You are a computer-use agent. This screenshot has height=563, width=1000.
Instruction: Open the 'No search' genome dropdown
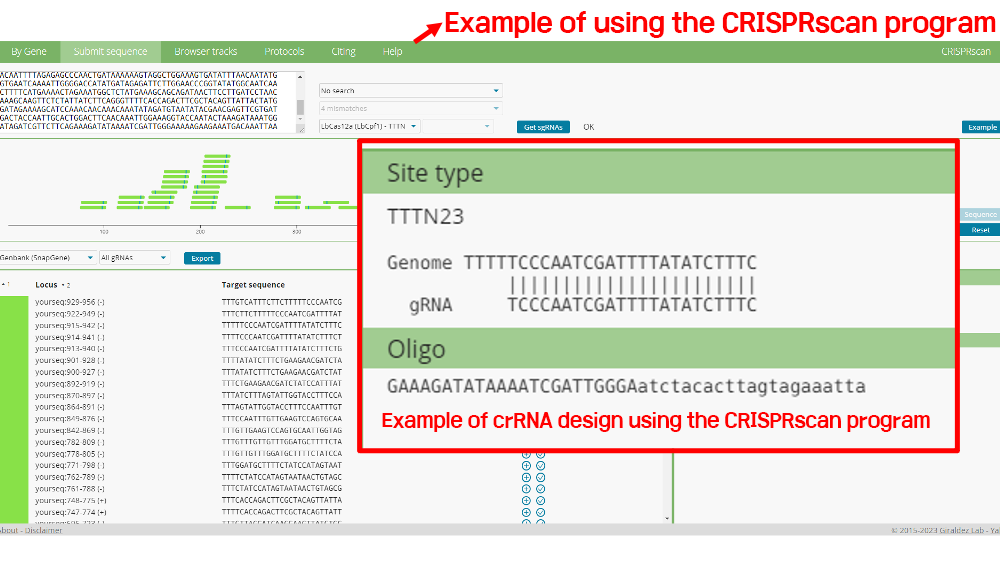point(411,91)
